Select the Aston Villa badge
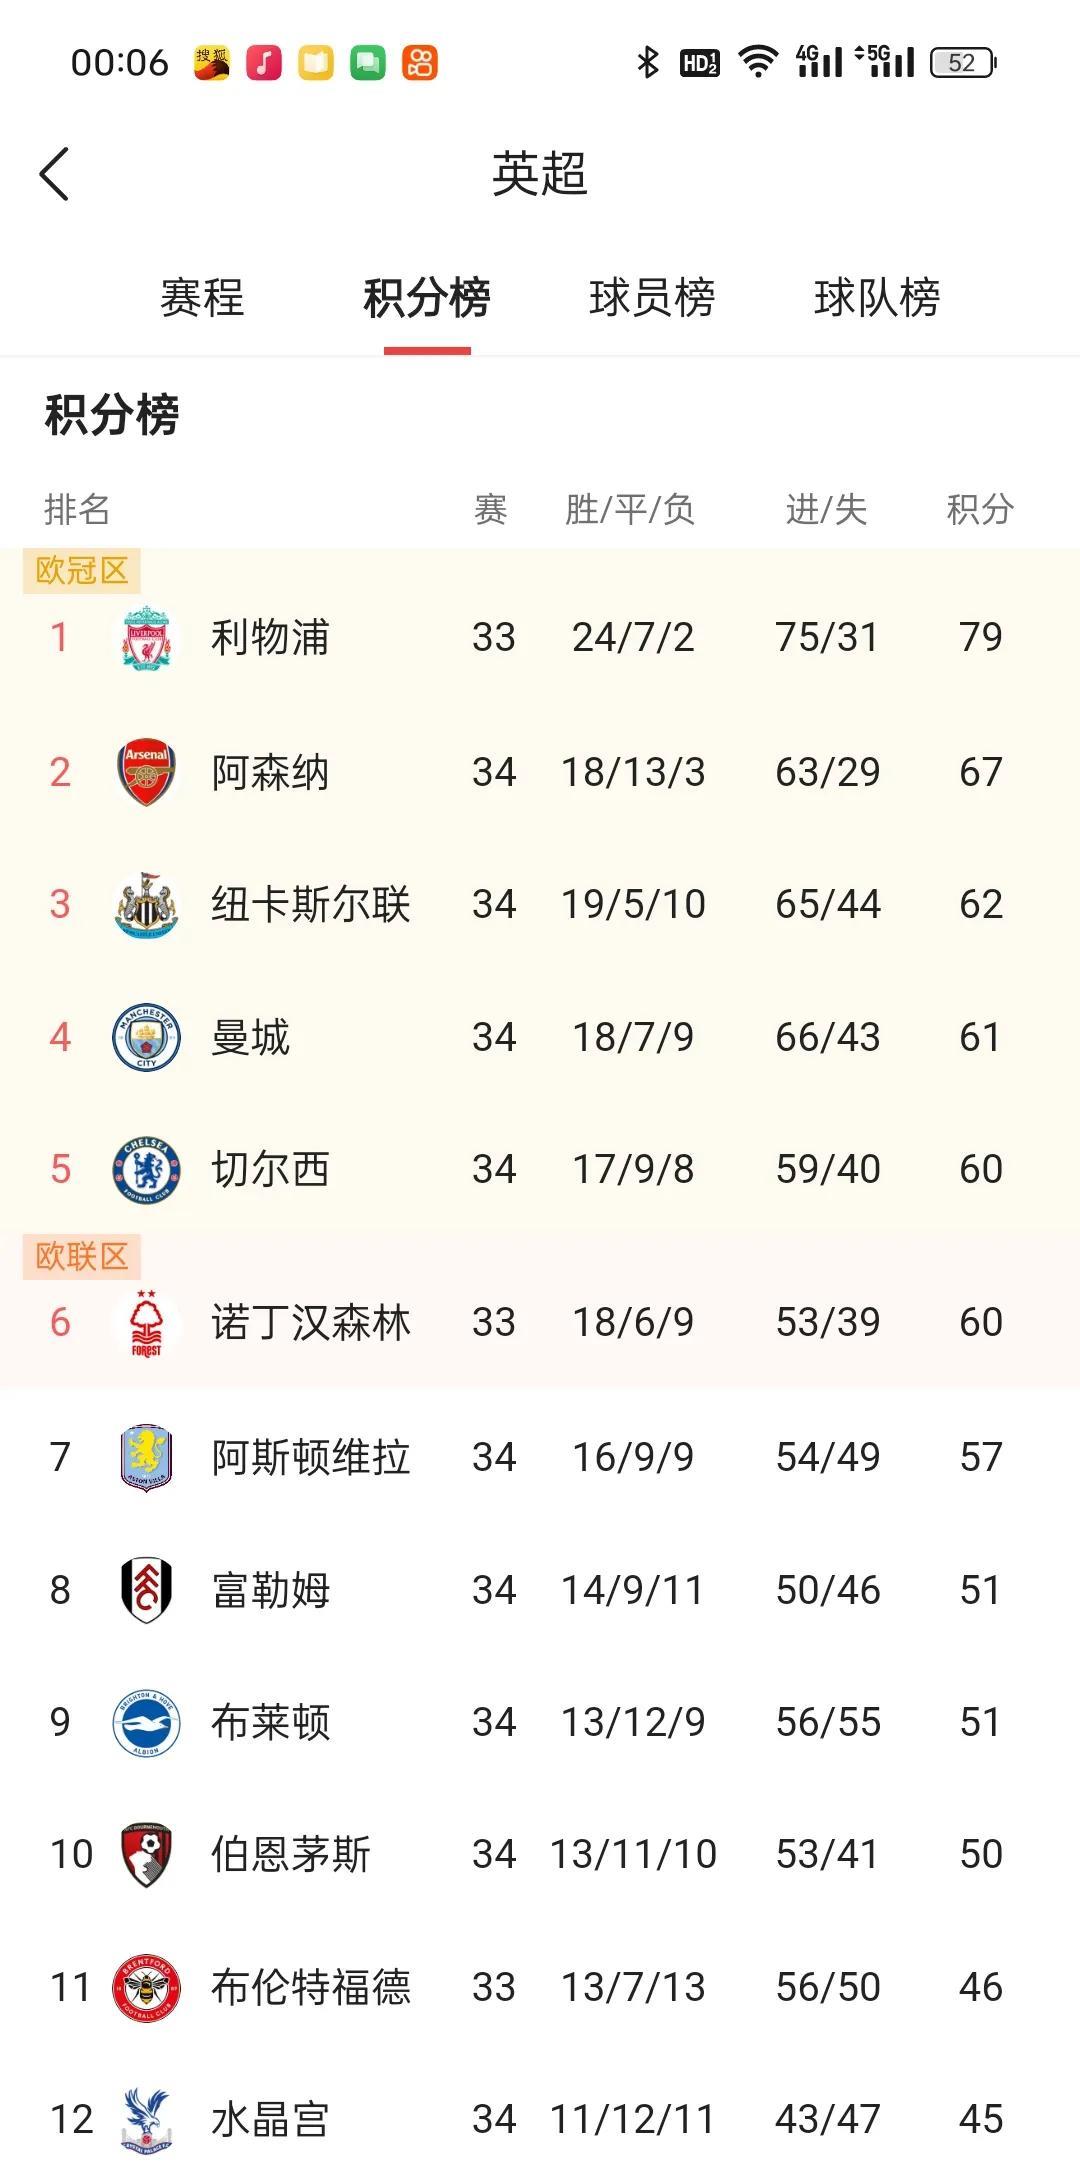The image size is (1080, 2171). [147, 1457]
